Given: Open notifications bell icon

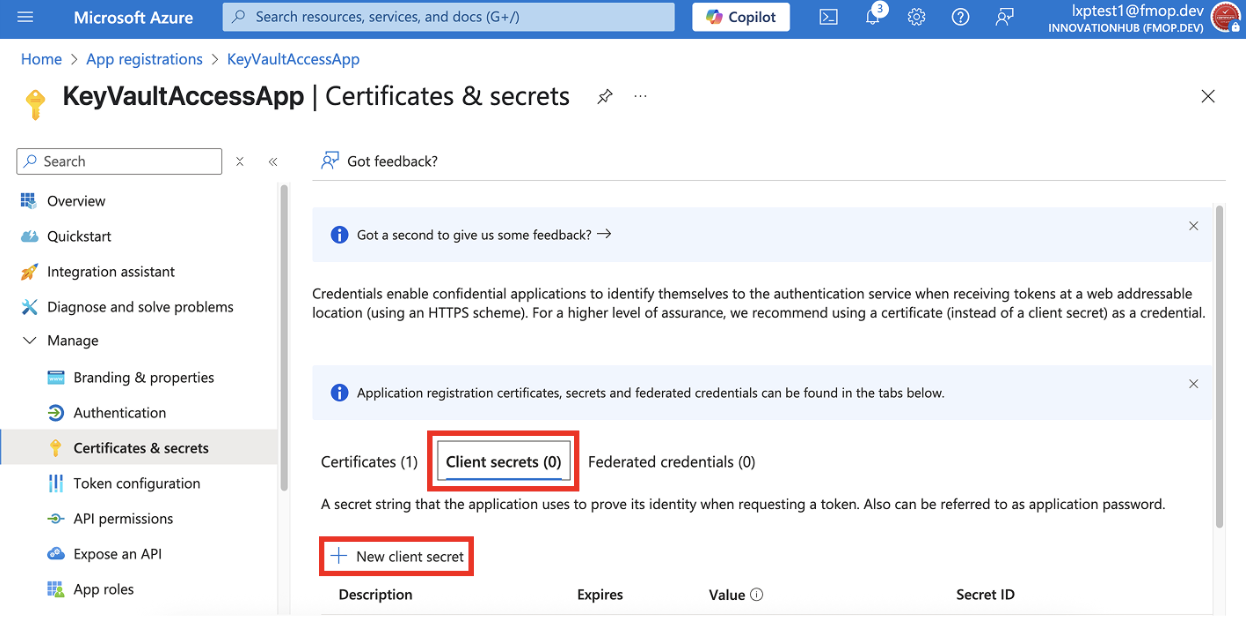Looking at the screenshot, I should [873, 17].
